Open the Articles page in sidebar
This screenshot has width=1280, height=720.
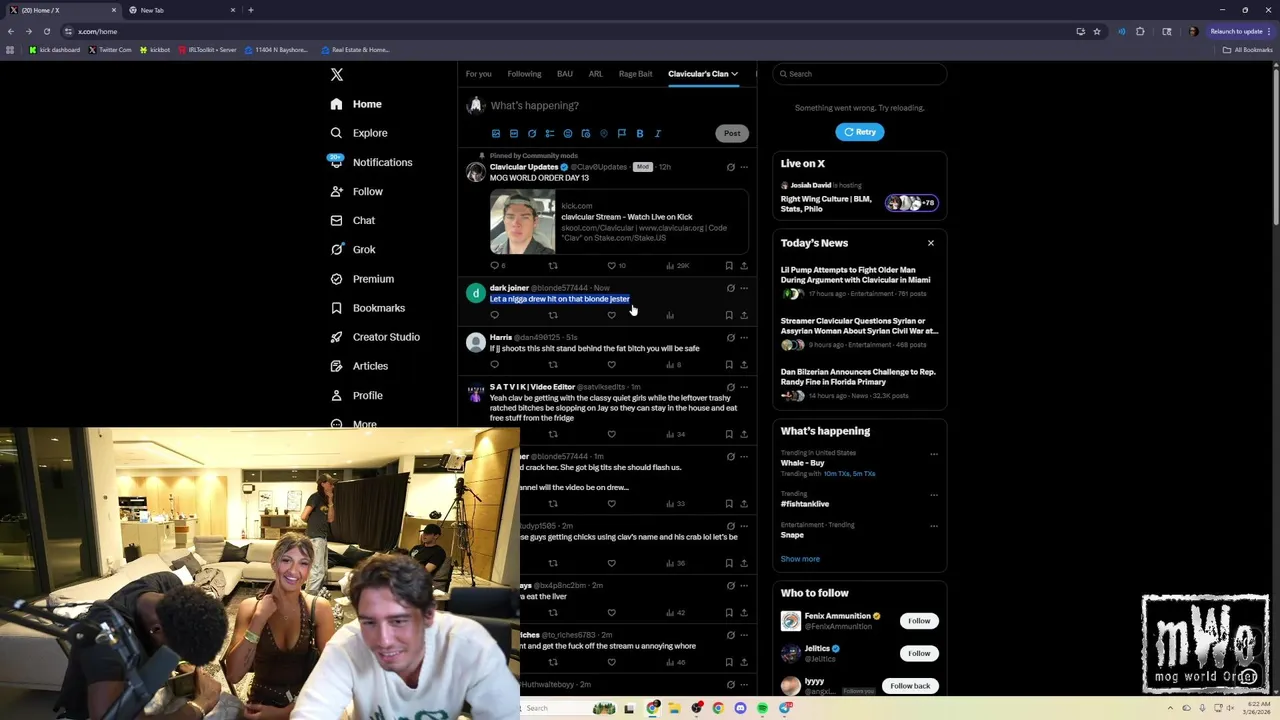359,366
